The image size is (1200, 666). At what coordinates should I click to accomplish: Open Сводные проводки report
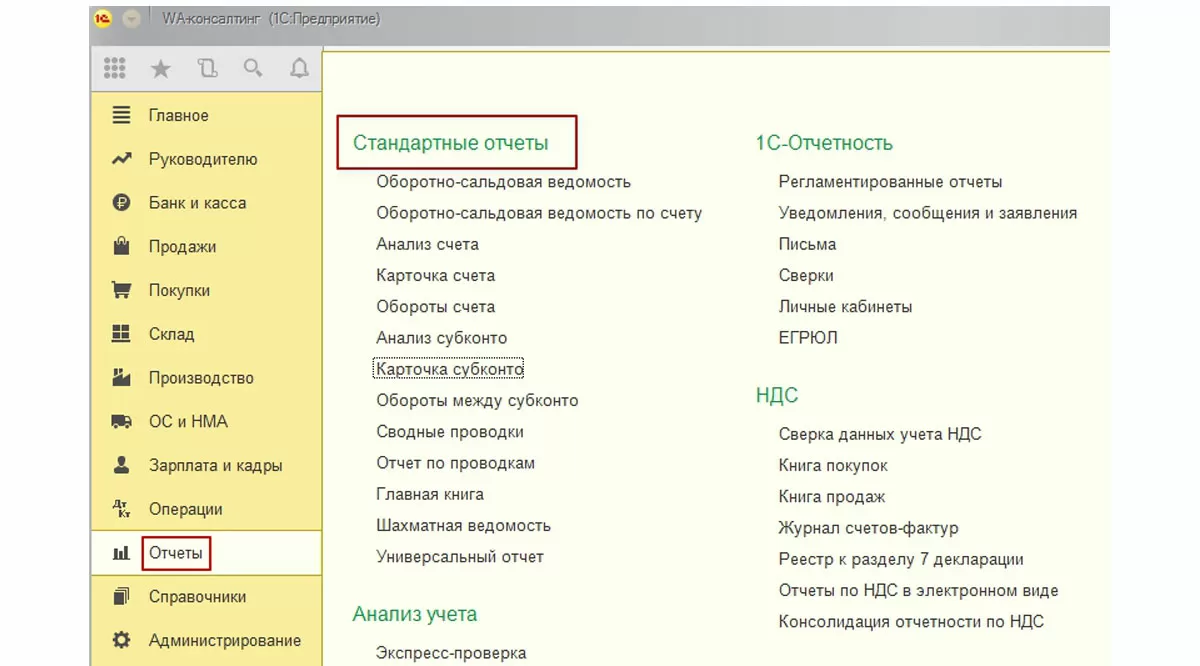[449, 432]
